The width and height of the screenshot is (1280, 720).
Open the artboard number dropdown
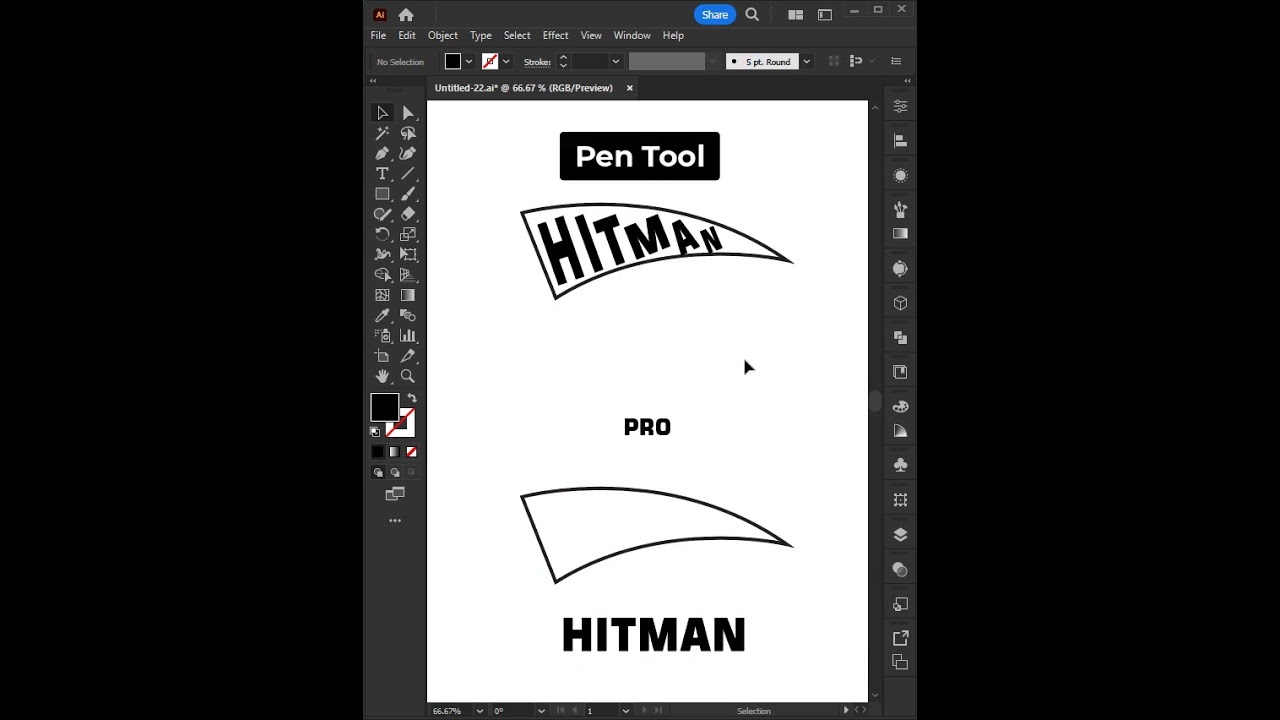[626, 711]
